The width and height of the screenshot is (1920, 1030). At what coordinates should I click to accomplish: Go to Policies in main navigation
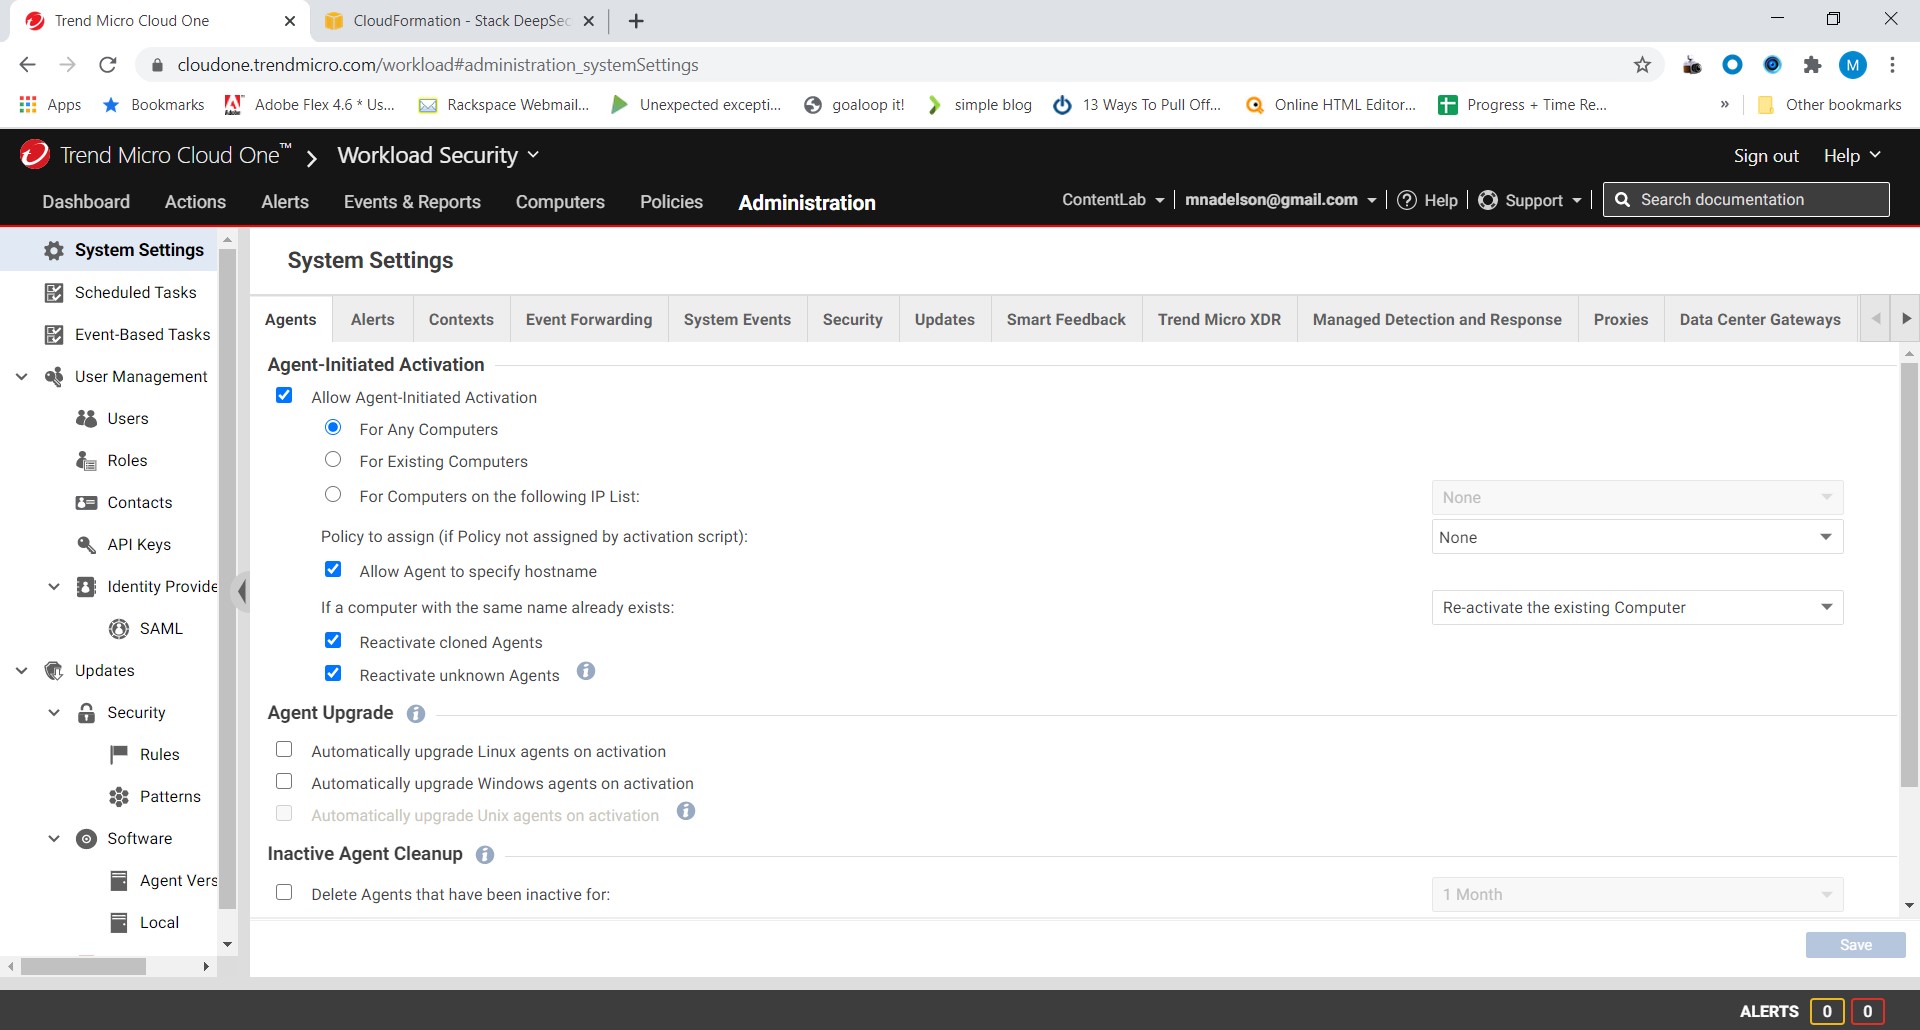point(671,202)
